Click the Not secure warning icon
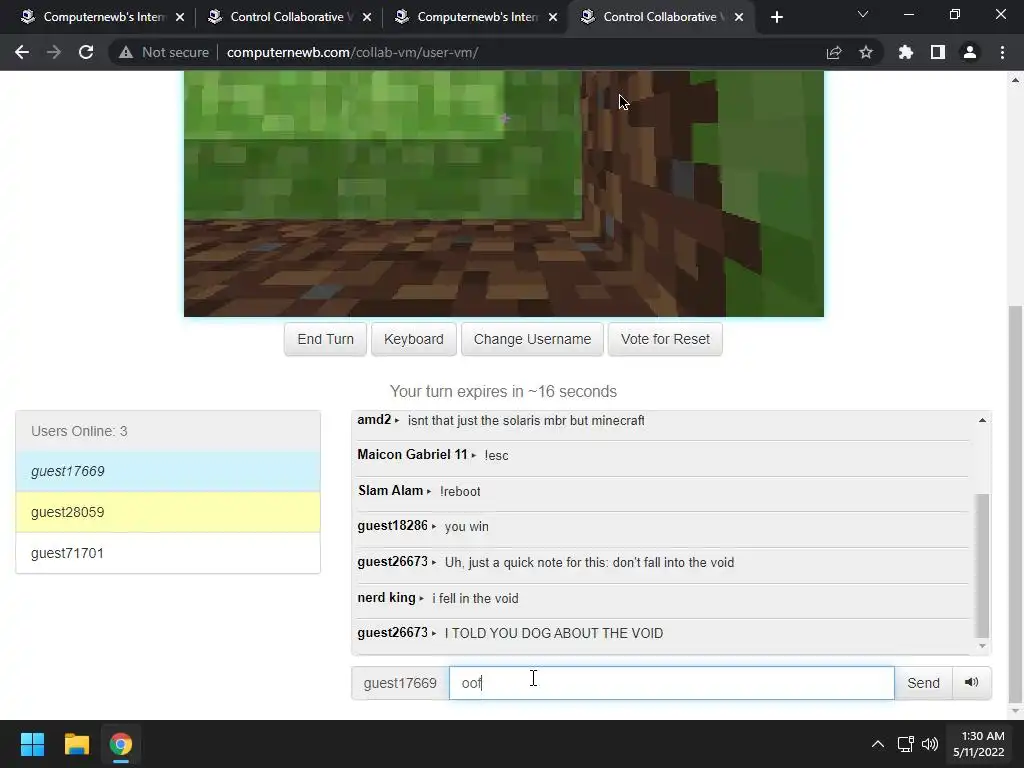Screen dimensions: 1024x768 tap(125, 52)
